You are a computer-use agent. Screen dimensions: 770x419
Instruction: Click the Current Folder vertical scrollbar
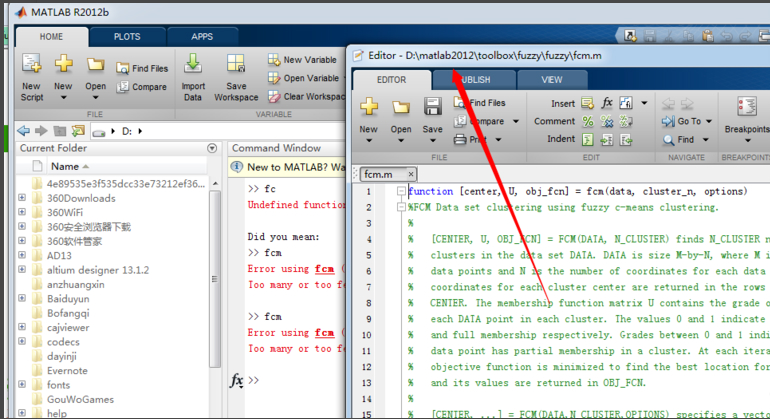(215, 279)
